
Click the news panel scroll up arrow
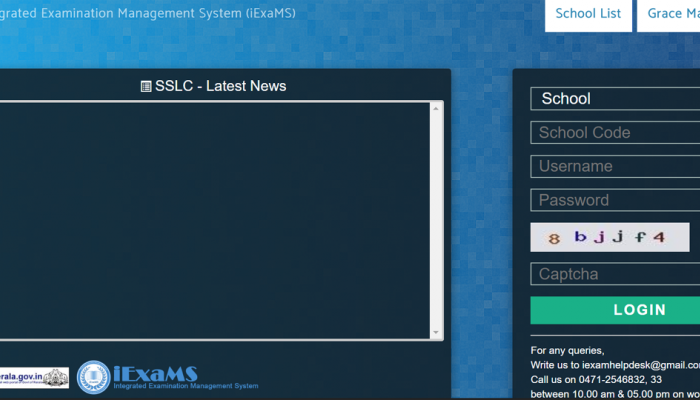pyautogui.click(x=436, y=108)
